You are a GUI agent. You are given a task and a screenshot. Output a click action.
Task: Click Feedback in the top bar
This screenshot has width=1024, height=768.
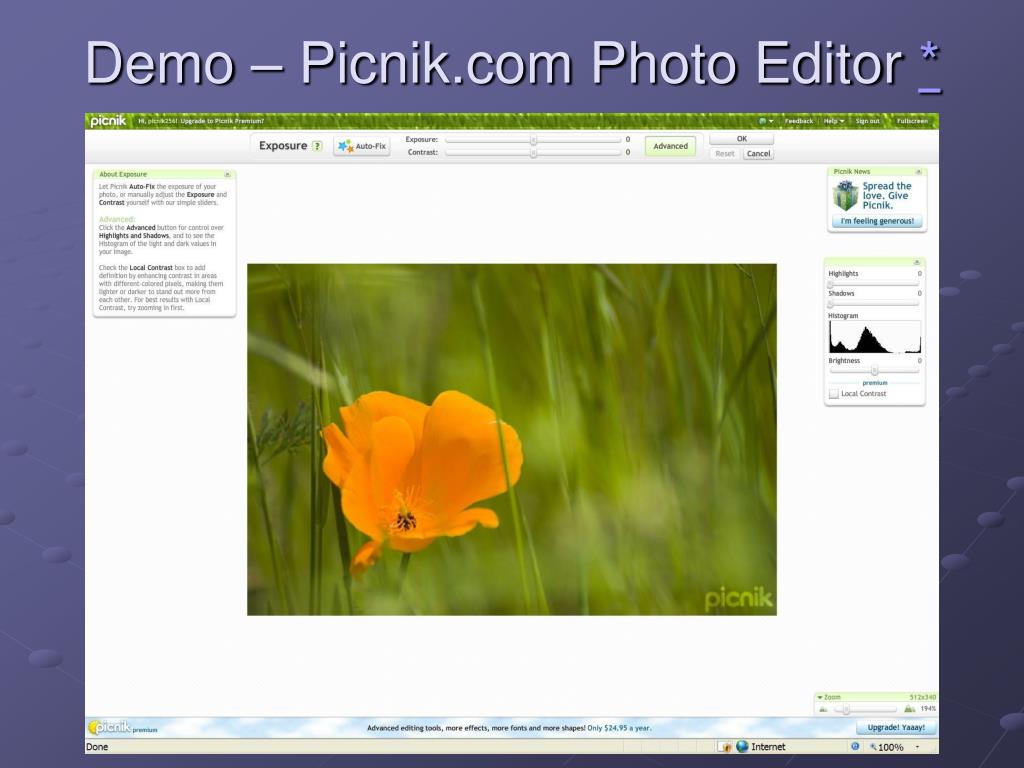point(799,121)
